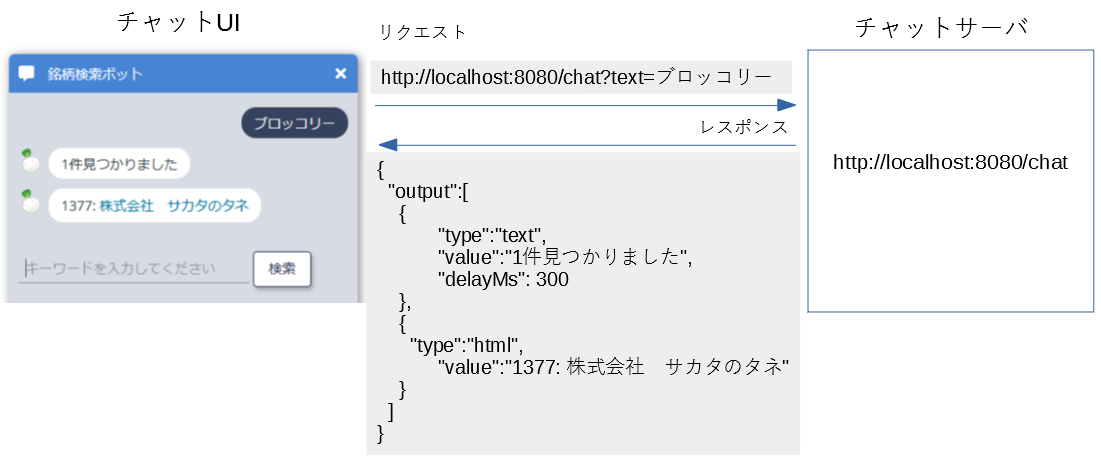Select the 1件見つかりました reply bubble
1101x463 pixels.
click(x=119, y=164)
